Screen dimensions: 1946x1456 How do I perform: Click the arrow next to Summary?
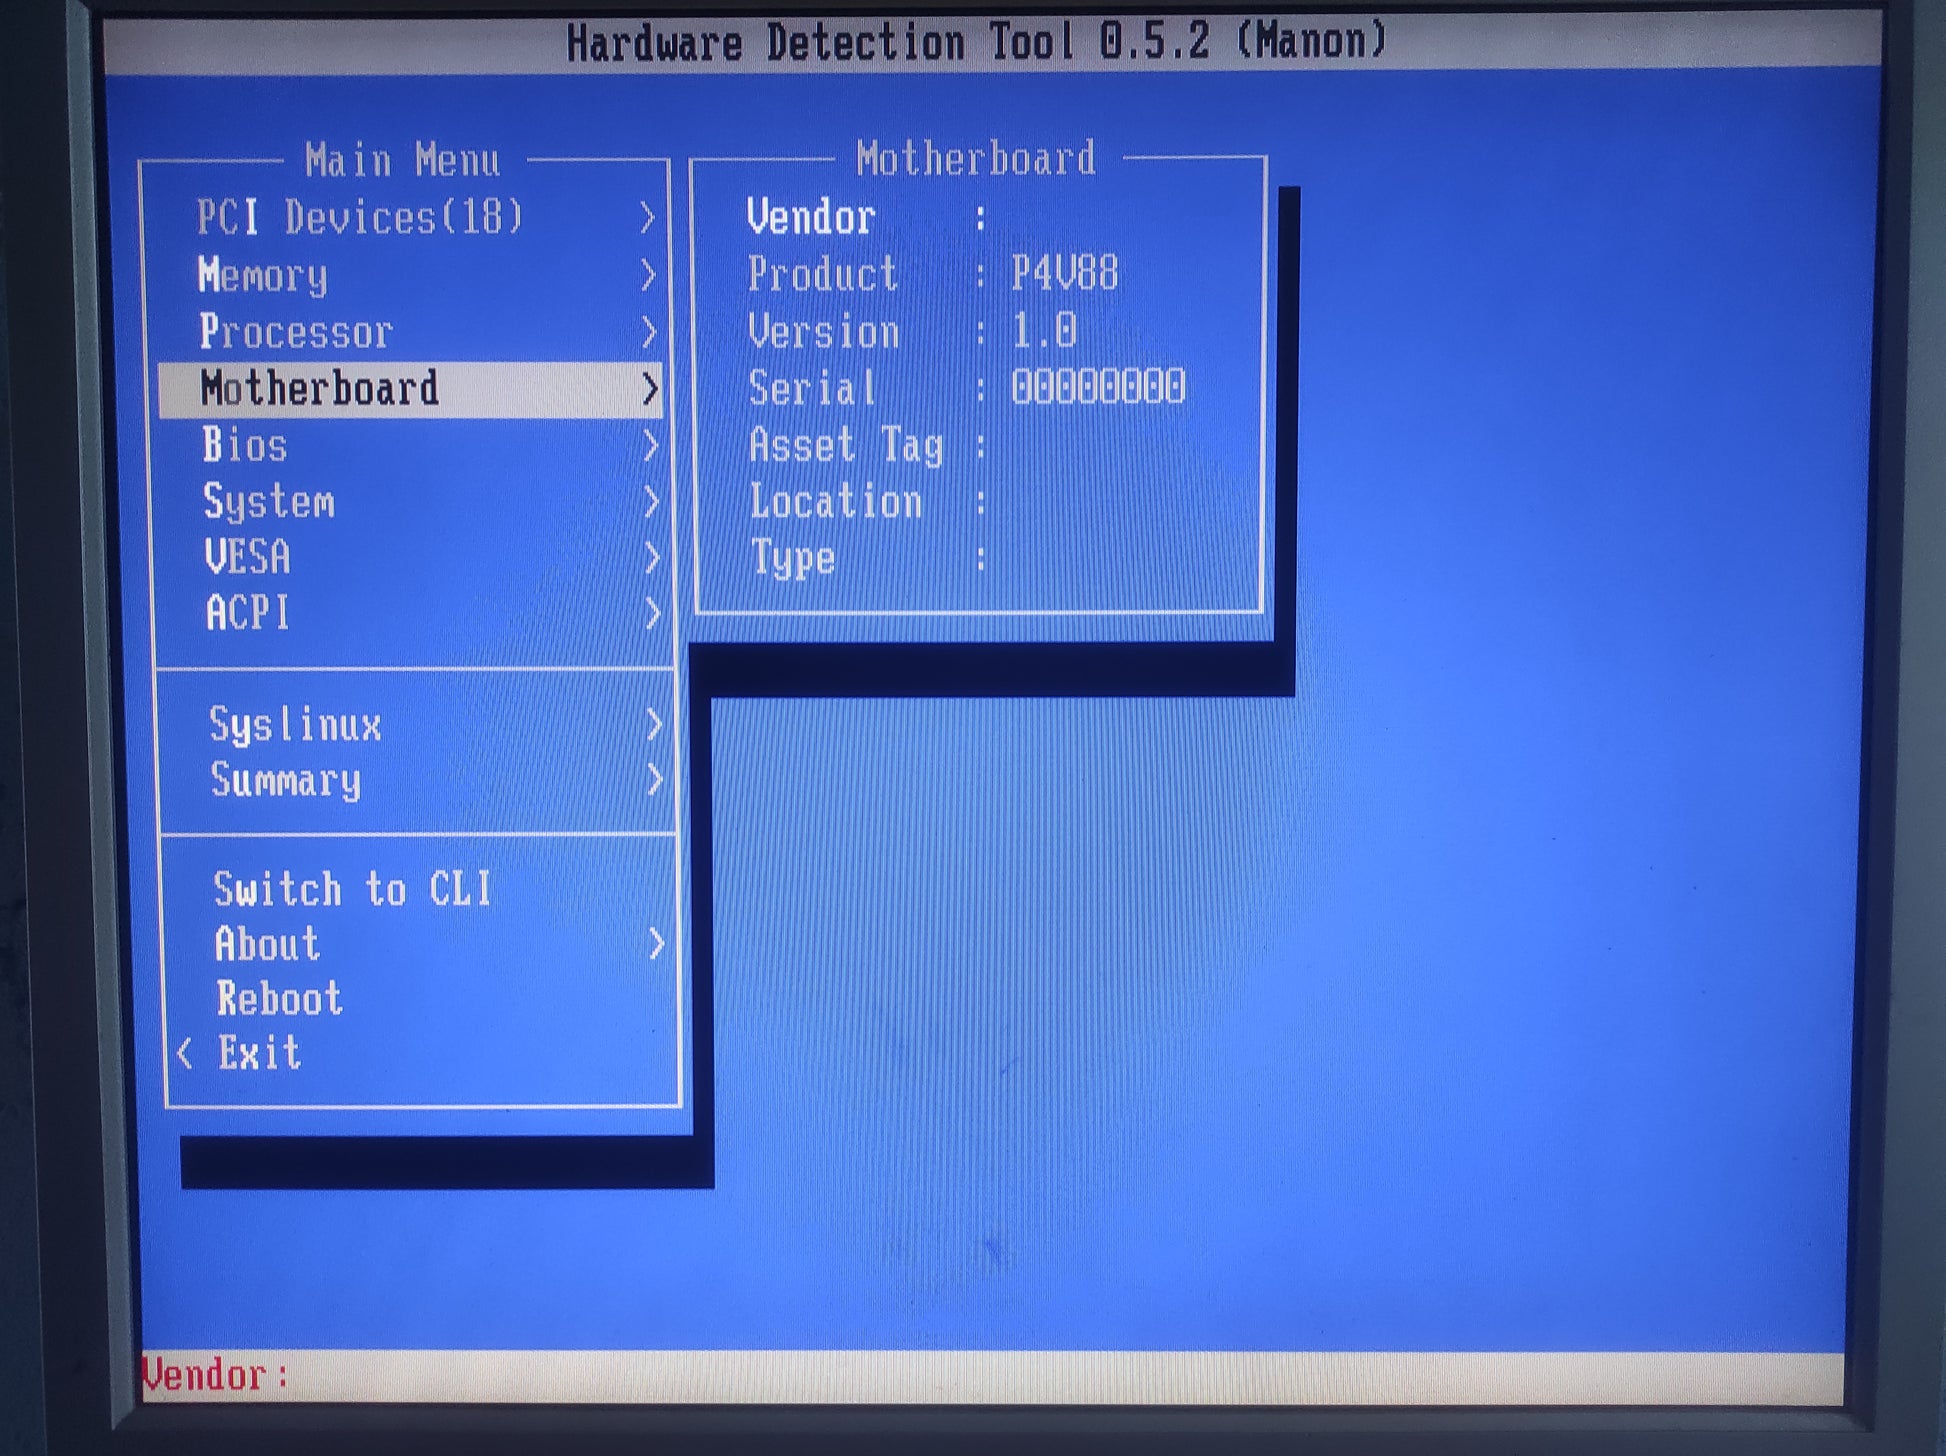655,780
